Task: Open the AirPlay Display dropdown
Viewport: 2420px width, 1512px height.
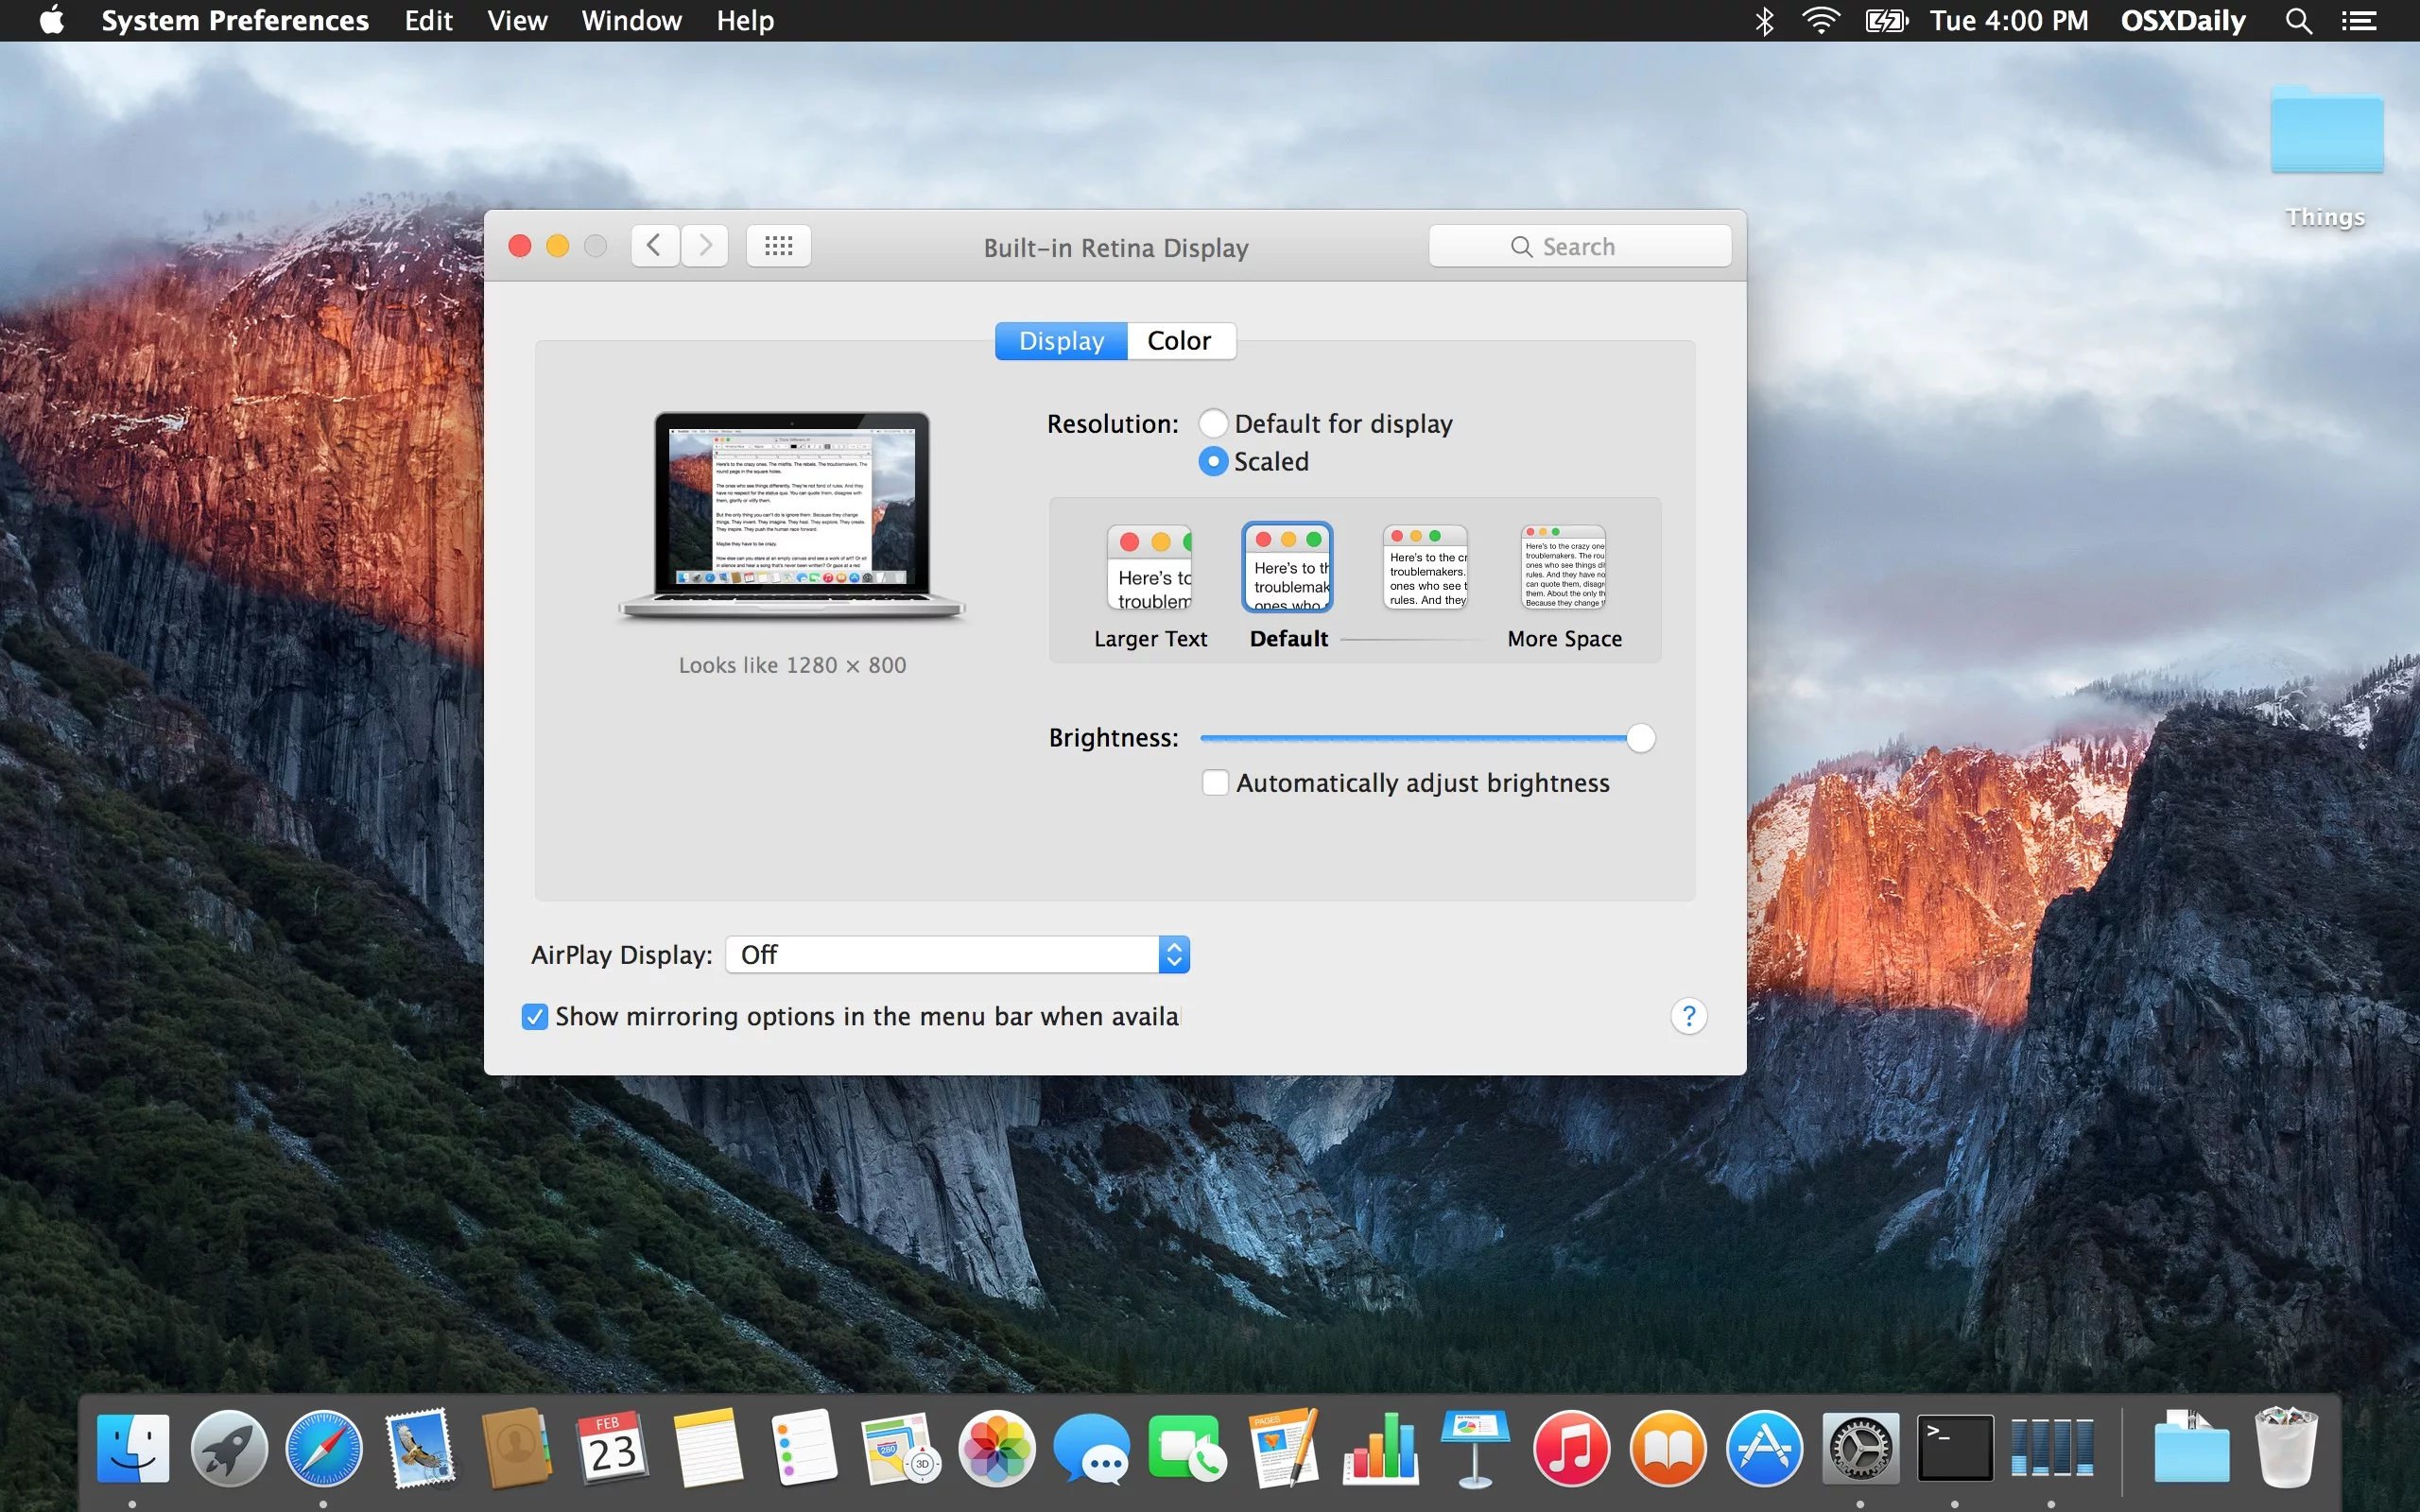Action: coord(958,955)
